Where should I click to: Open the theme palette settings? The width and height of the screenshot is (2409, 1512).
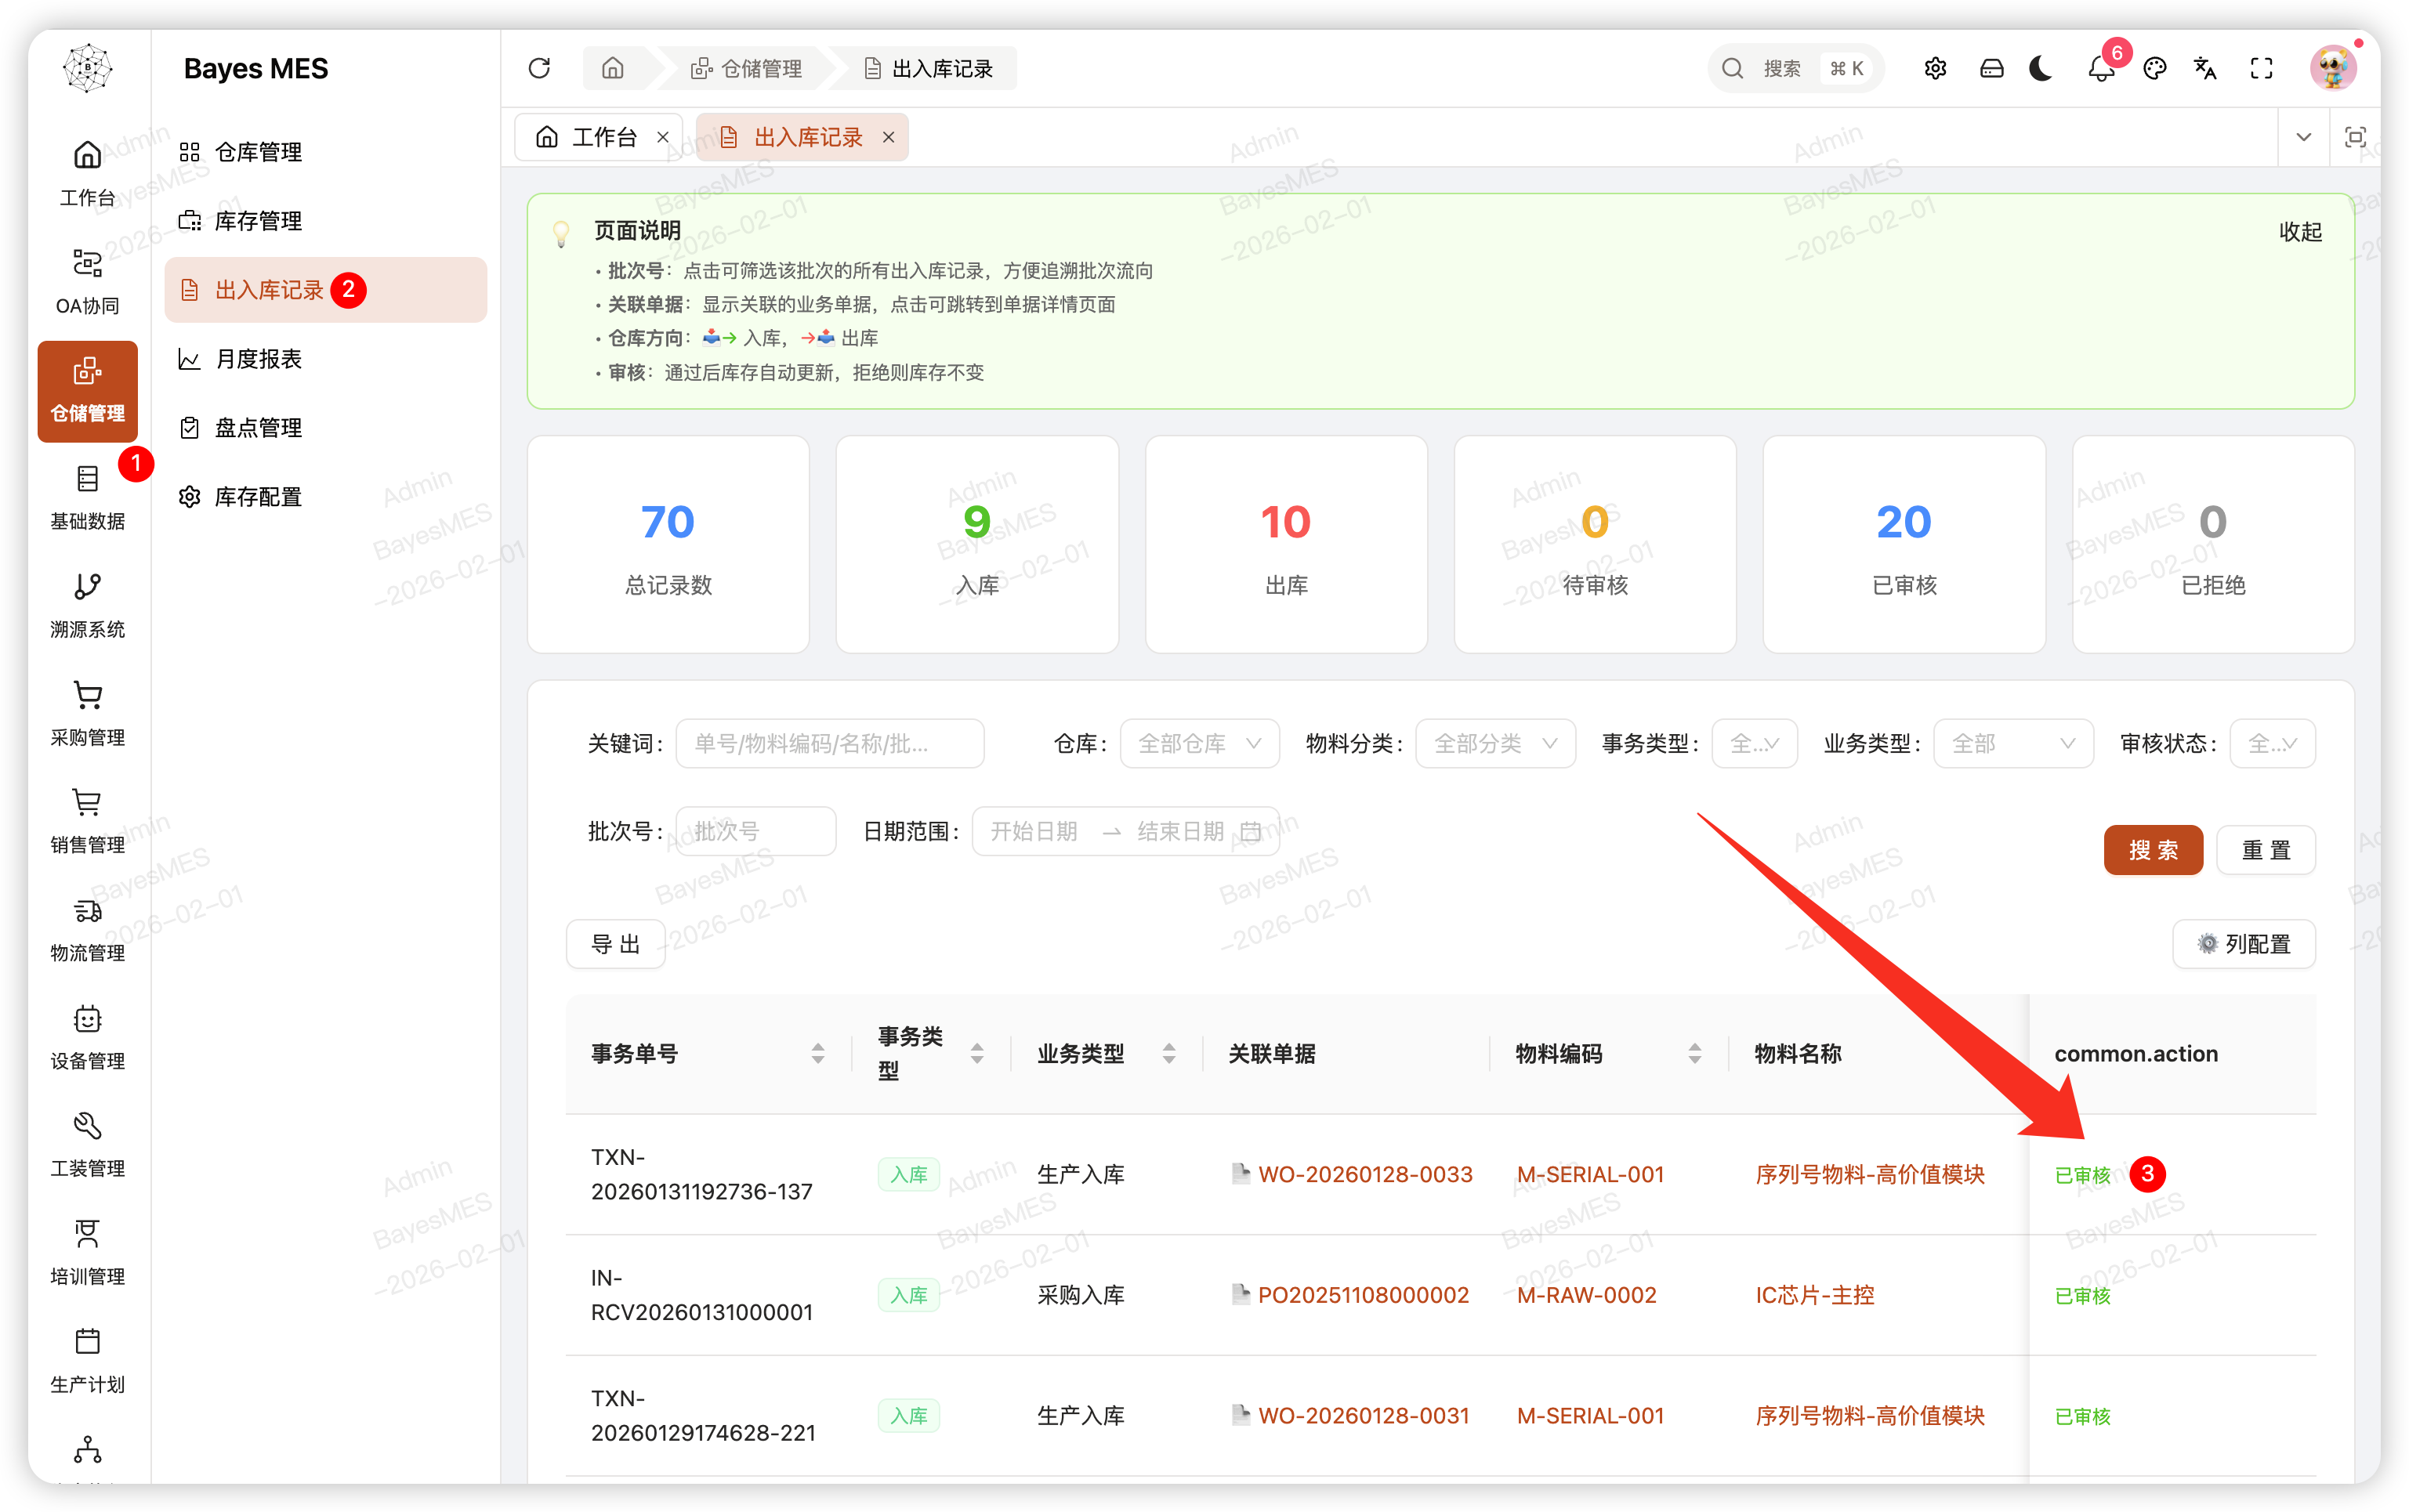click(x=2154, y=68)
